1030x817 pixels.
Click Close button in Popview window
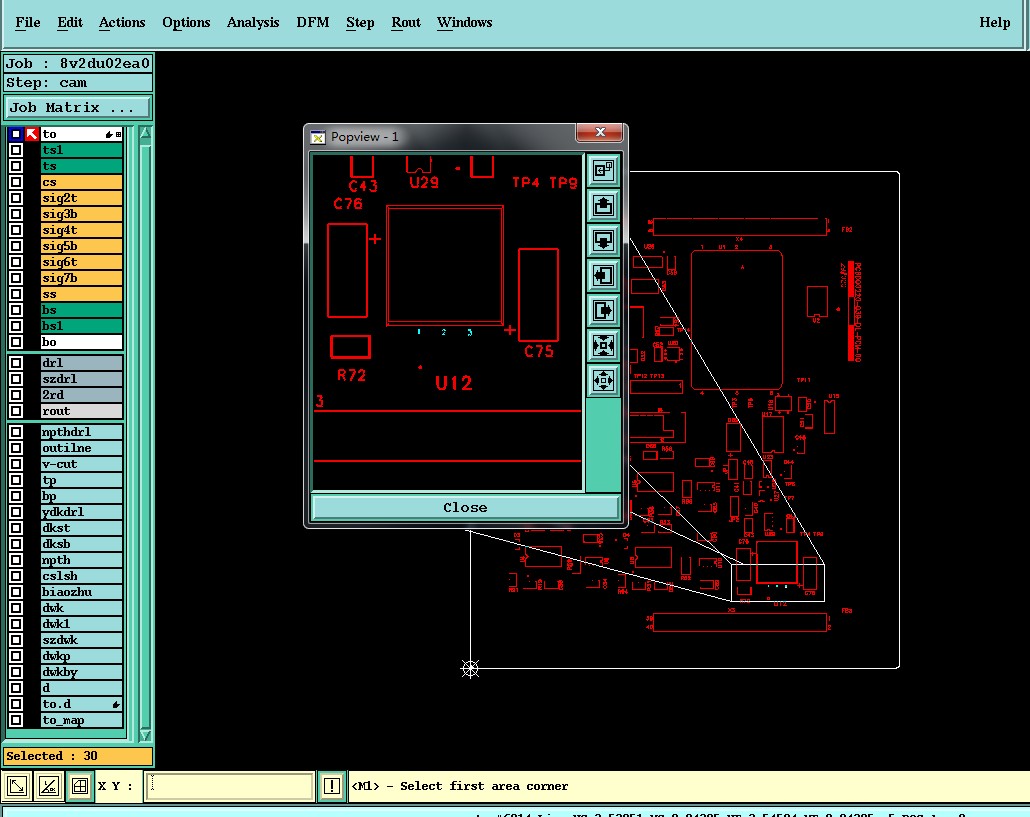pyautogui.click(x=465, y=508)
